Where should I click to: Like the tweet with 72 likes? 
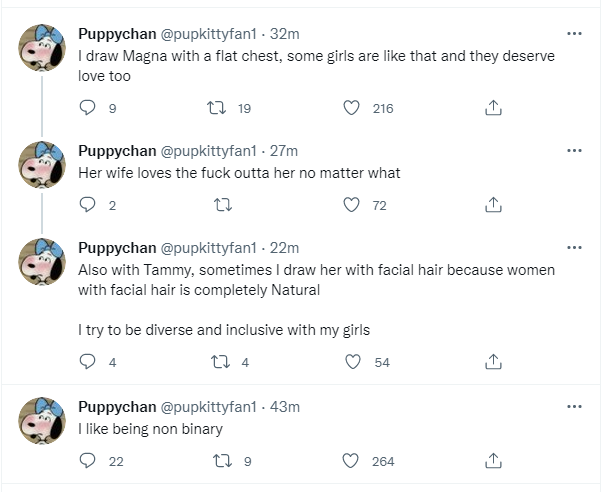(x=352, y=205)
